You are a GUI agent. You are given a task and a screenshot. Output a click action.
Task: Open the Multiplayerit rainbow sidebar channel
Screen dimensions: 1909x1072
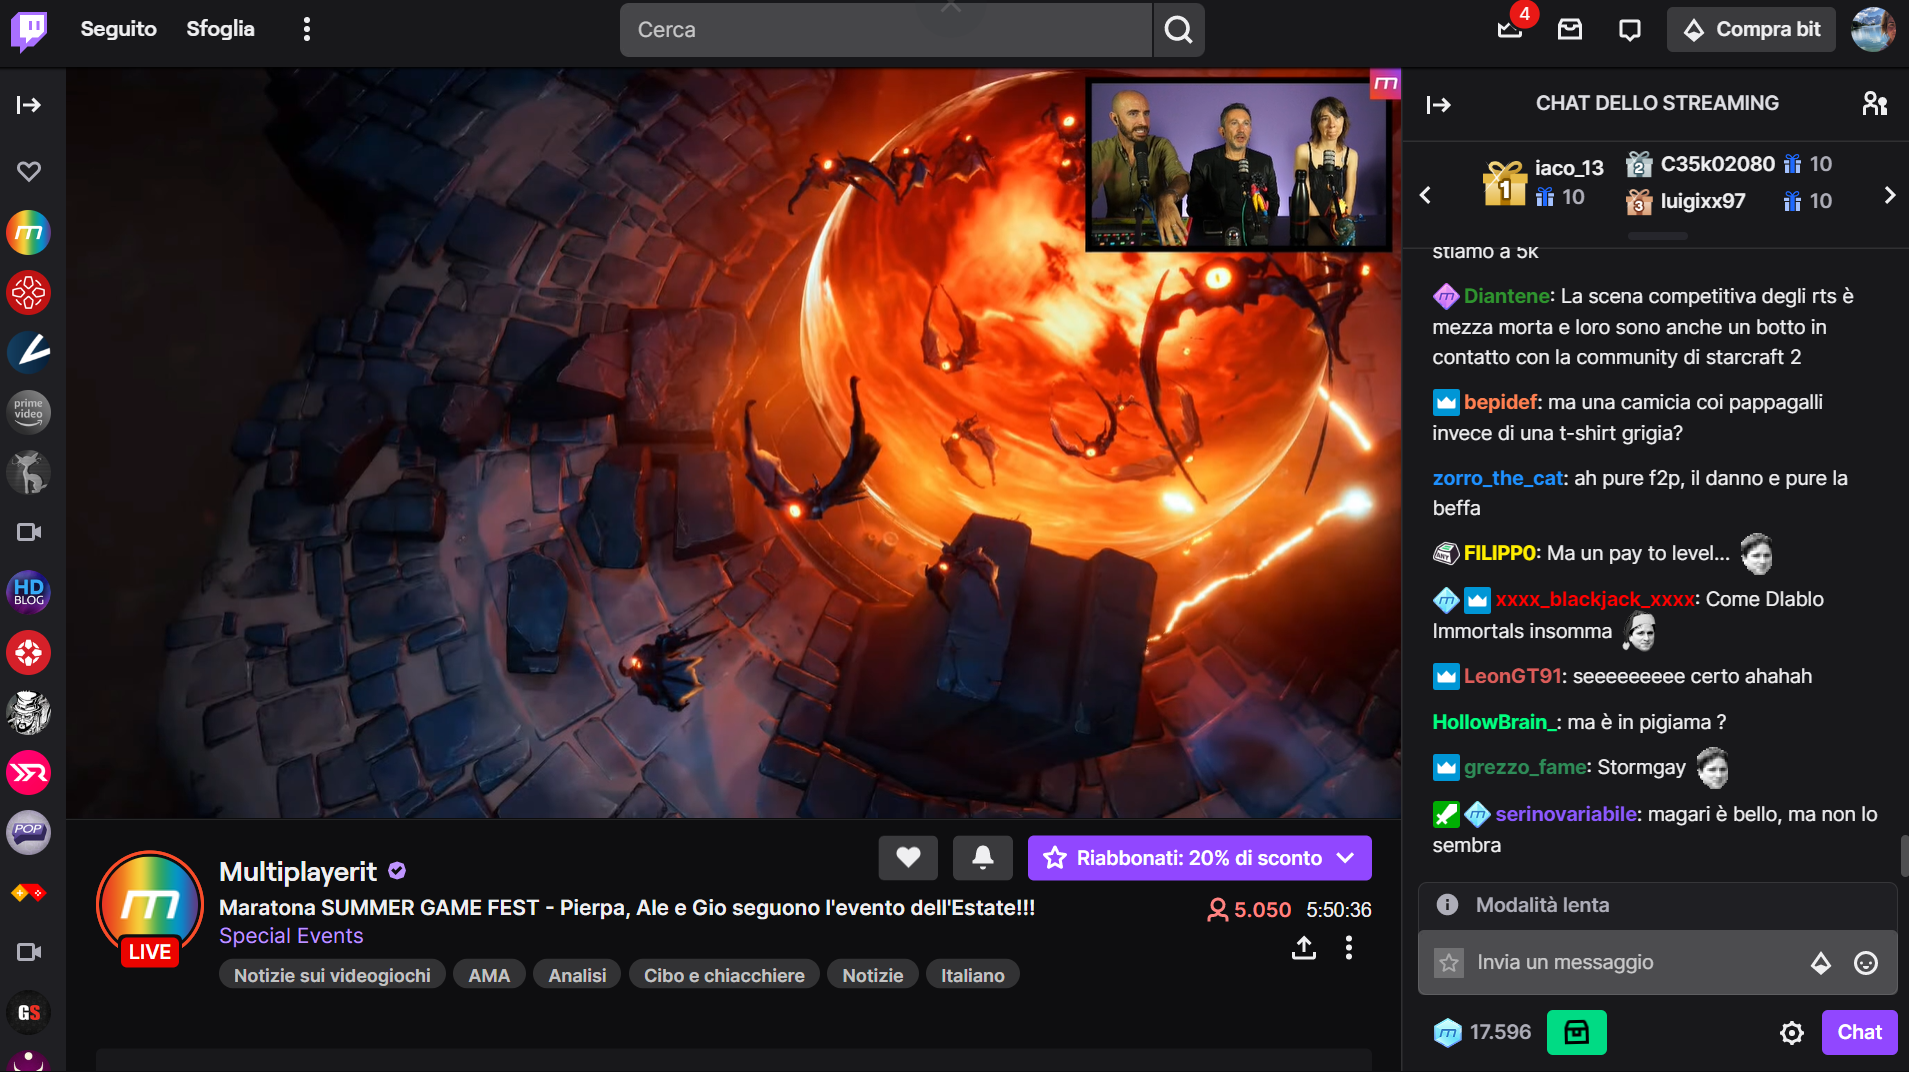pos(29,233)
